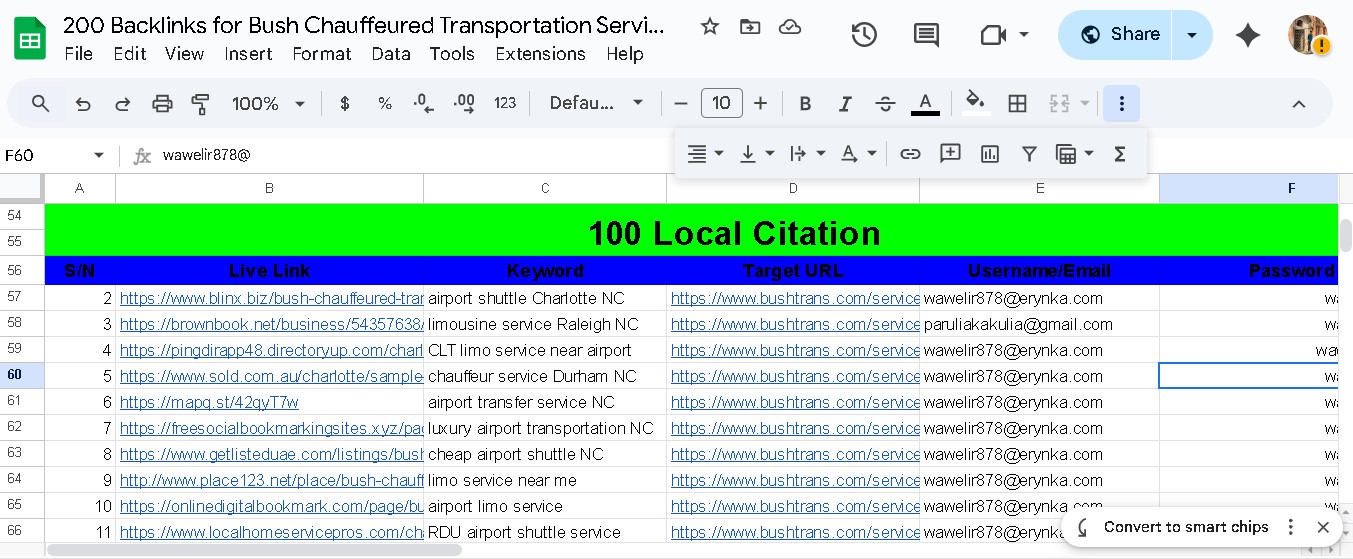1353x559 pixels.
Task: Toggle bold formatting
Action: (x=805, y=103)
